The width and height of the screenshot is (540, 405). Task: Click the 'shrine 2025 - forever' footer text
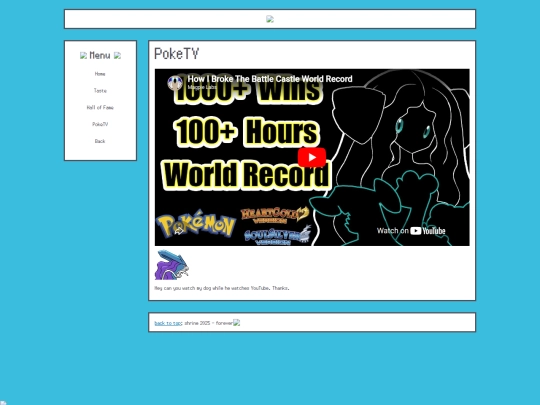tap(209, 323)
